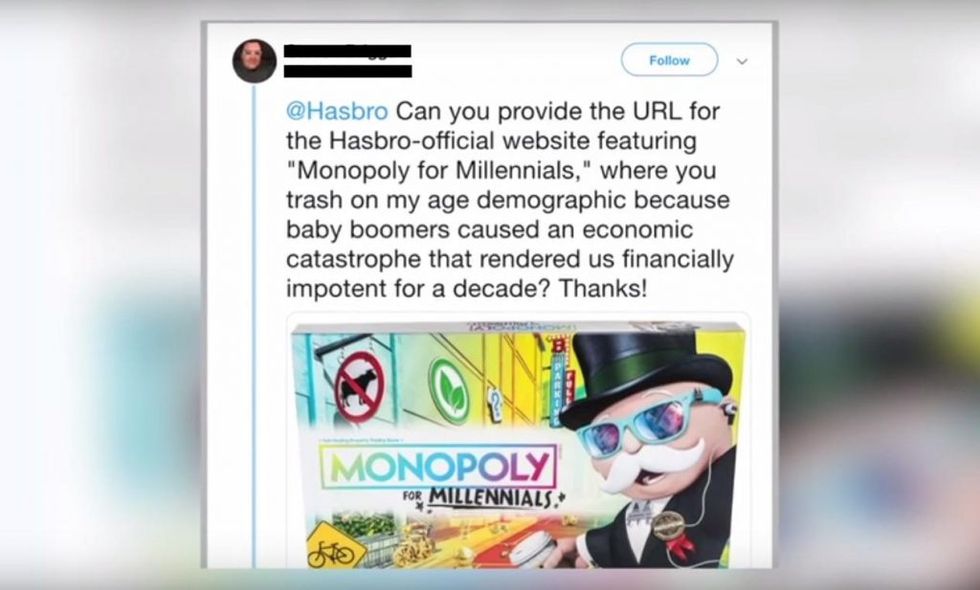Click the gold participation medal badge
The height and width of the screenshot is (590, 980).
(667, 526)
